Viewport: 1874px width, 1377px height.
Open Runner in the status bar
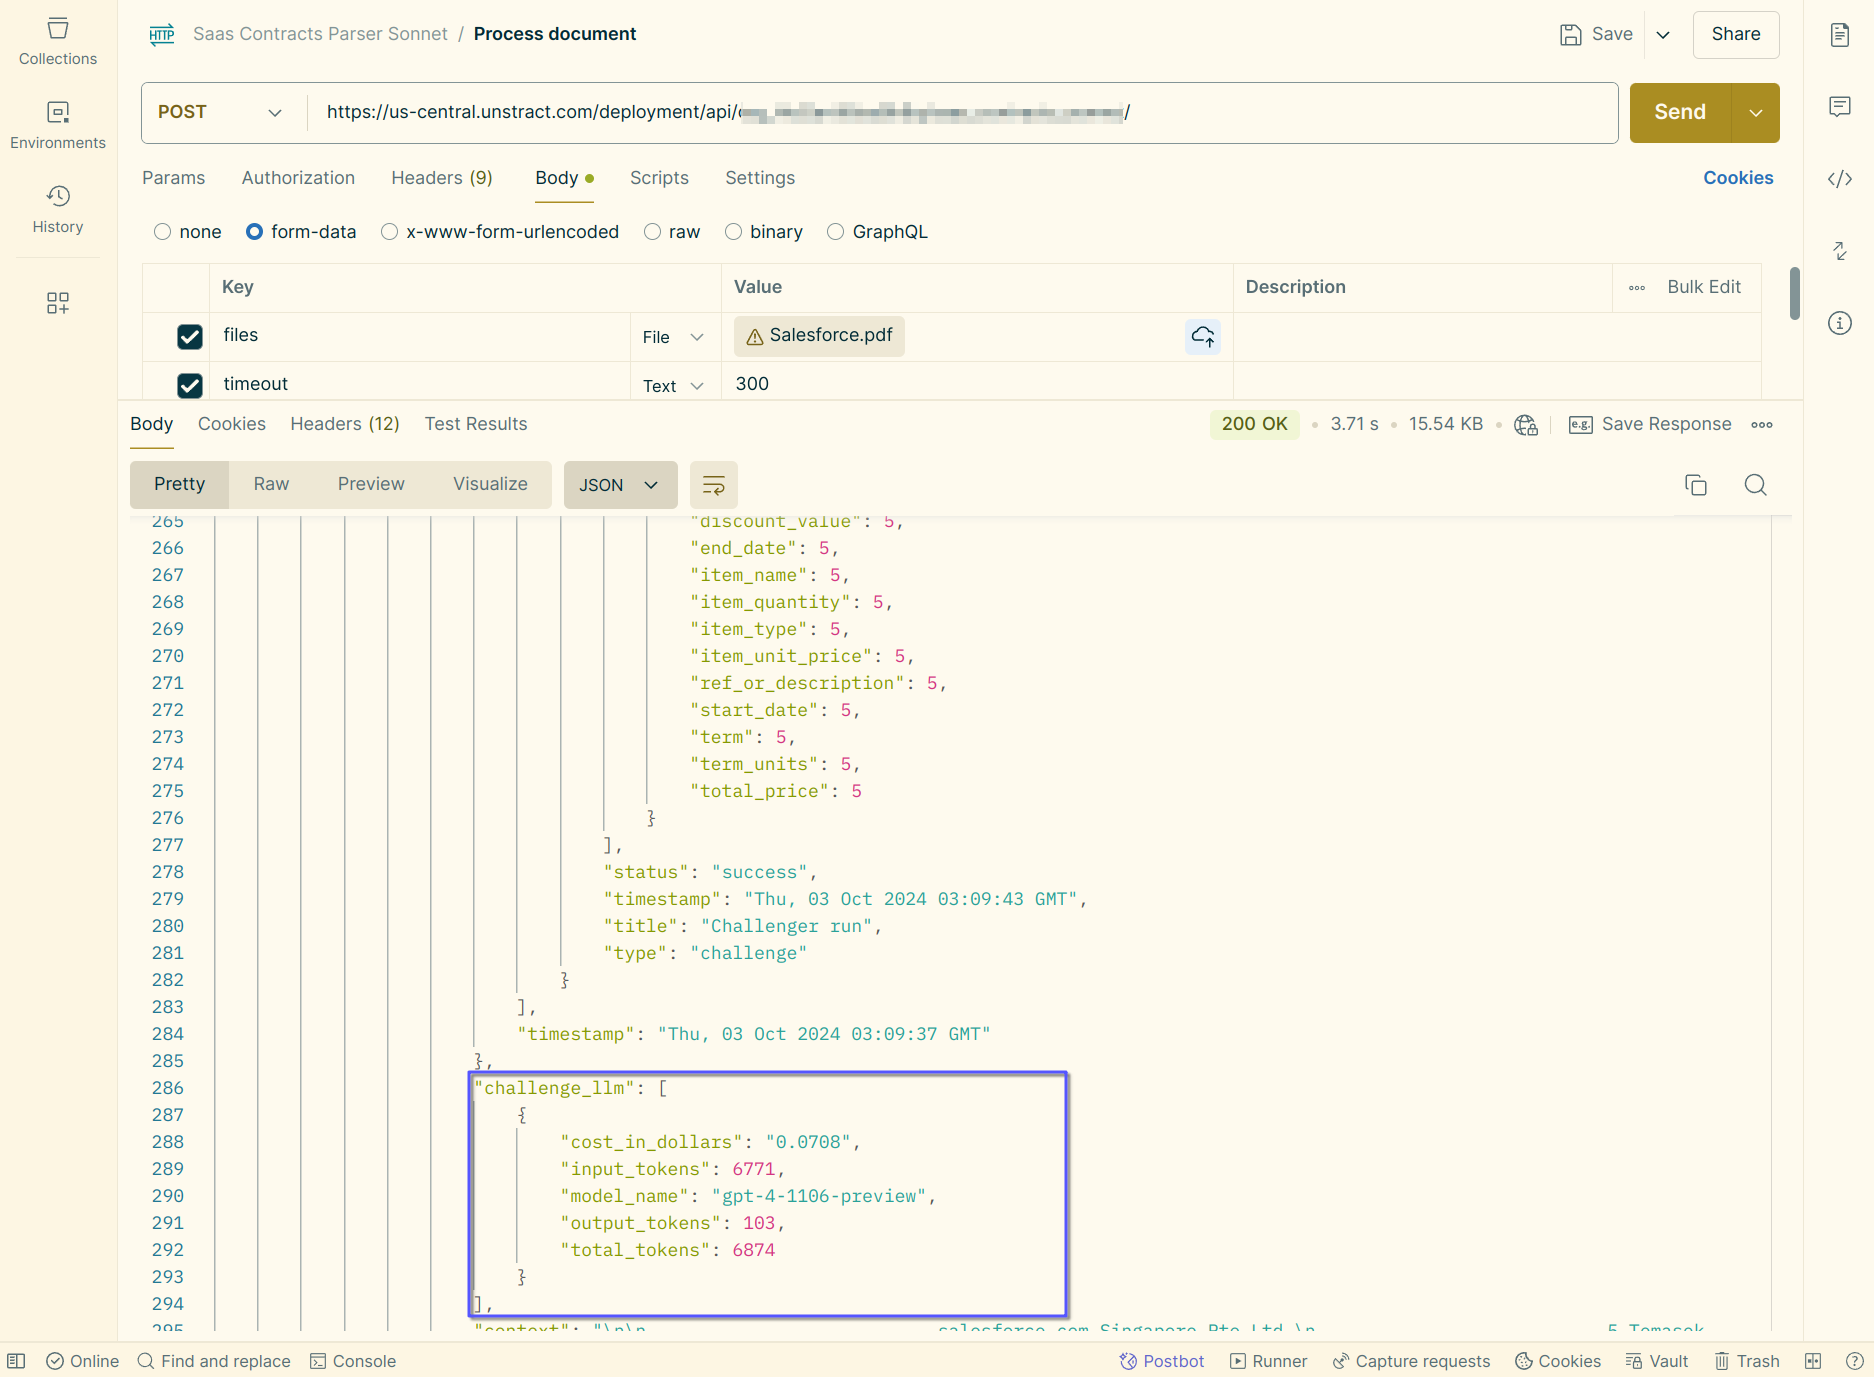[x=1269, y=1361]
